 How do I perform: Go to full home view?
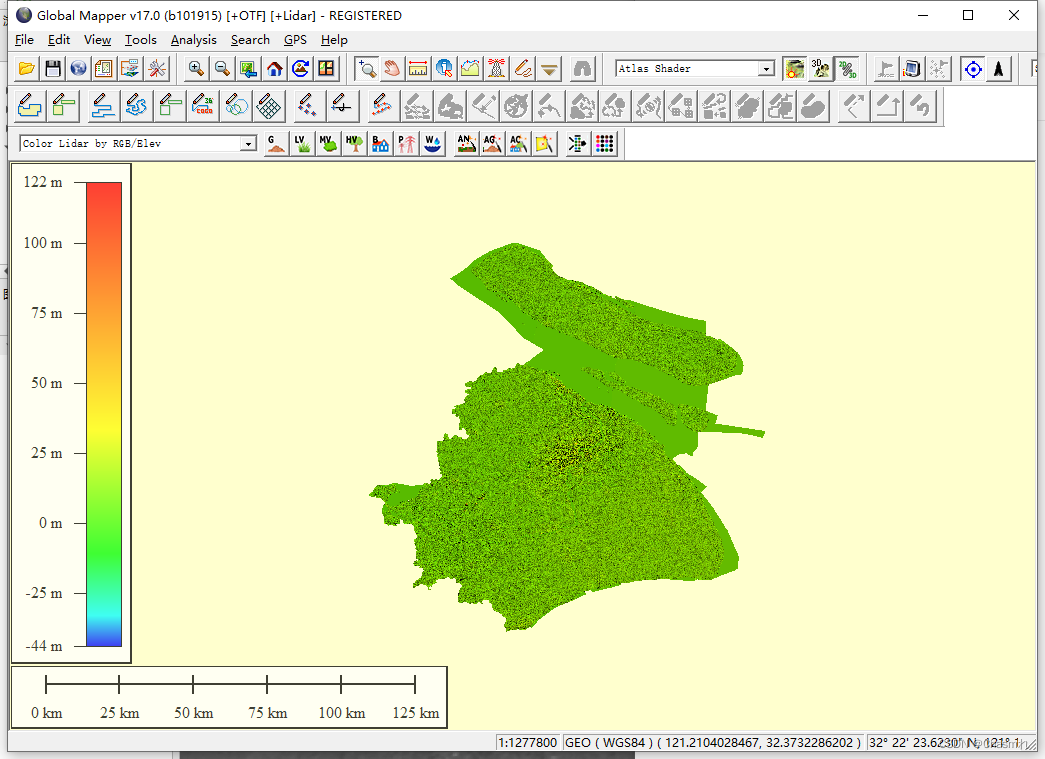click(274, 69)
